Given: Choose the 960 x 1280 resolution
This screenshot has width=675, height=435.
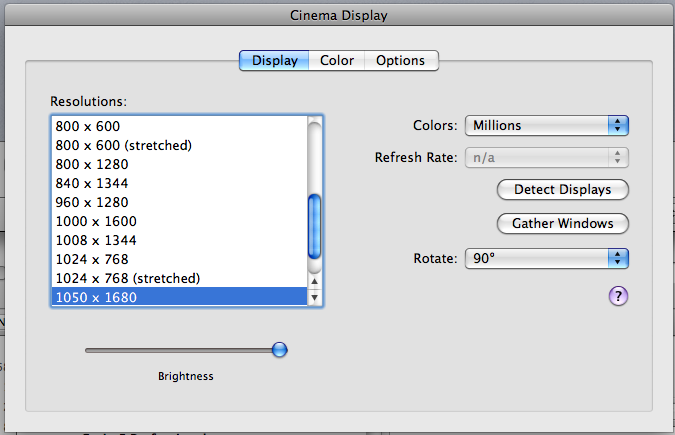Looking at the screenshot, I should point(180,202).
